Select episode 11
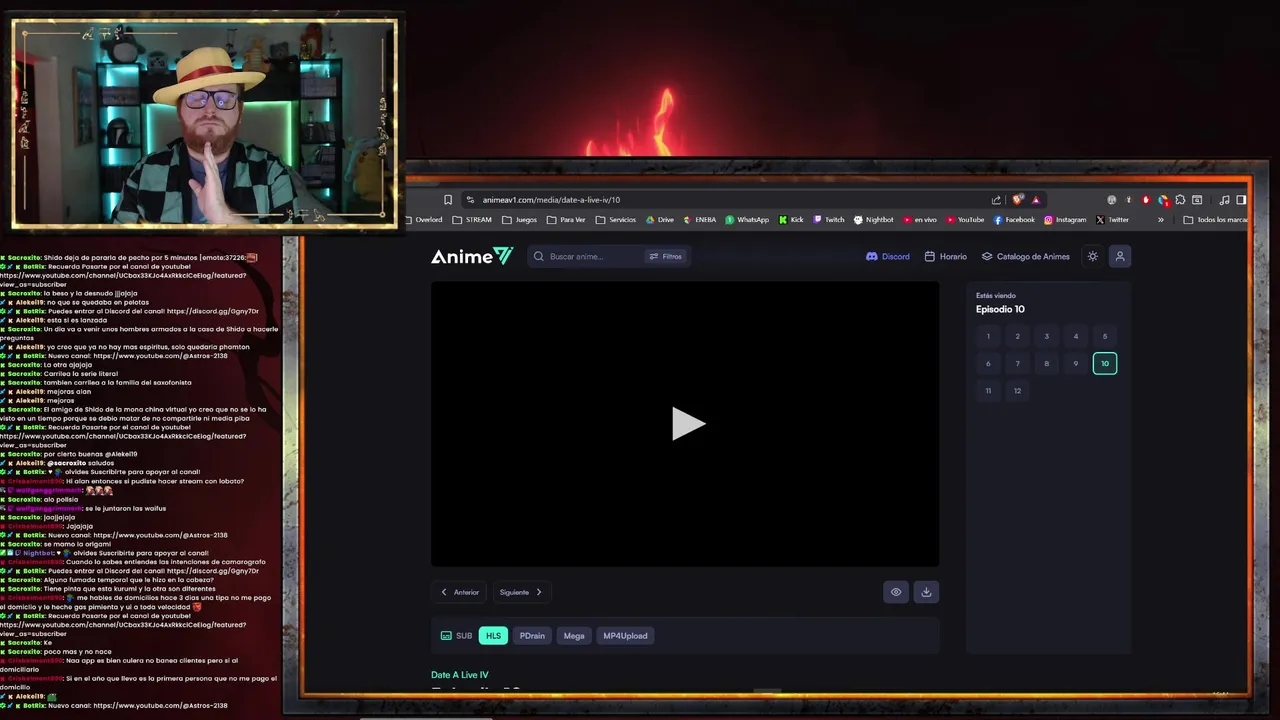The image size is (1280, 720). (988, 390)
